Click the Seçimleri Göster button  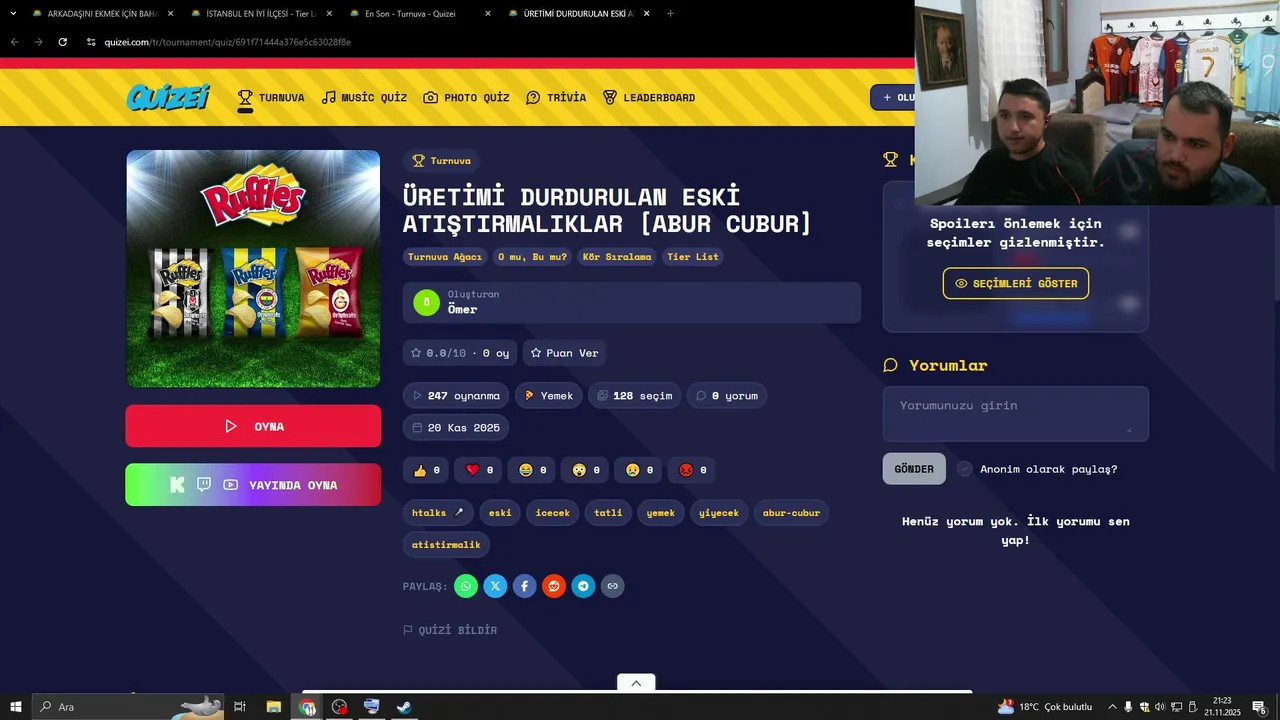(x=1016, y=283)
